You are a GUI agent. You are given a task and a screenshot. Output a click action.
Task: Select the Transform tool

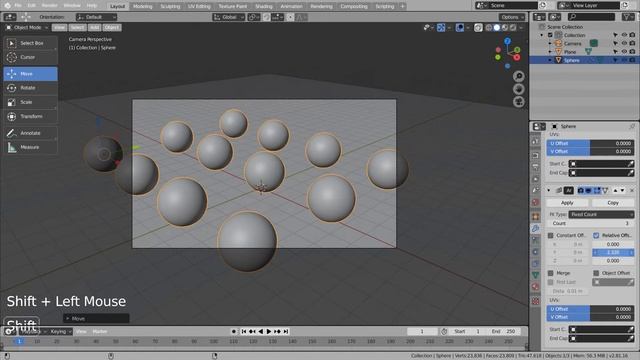pos(30,116)
